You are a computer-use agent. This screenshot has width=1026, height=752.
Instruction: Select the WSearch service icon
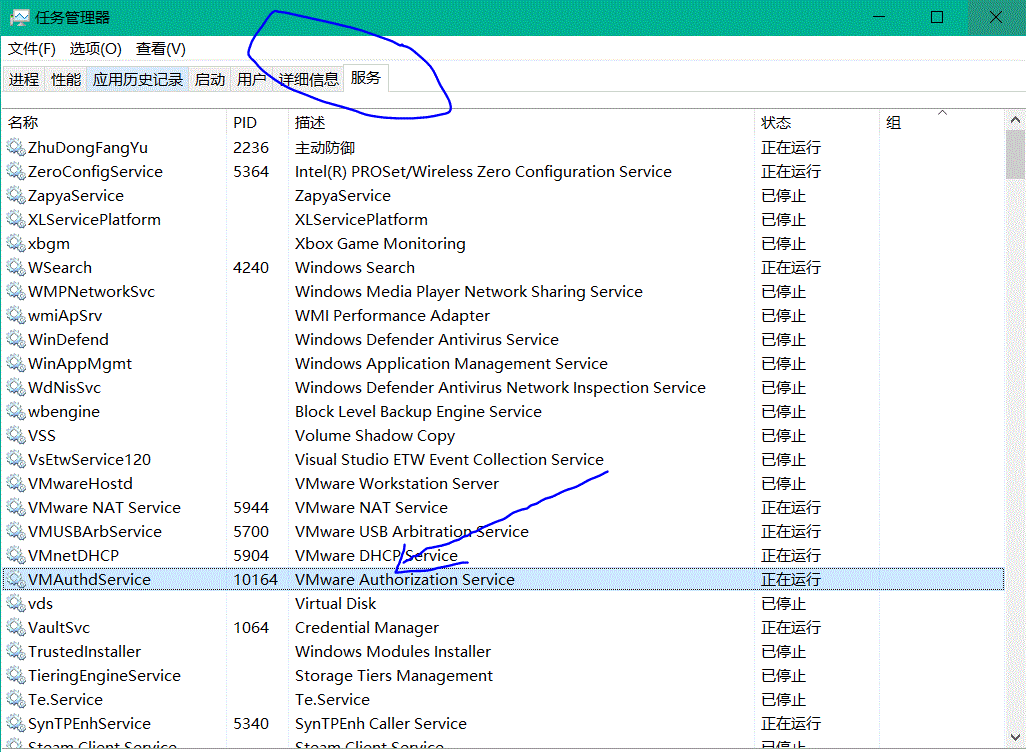16,267
